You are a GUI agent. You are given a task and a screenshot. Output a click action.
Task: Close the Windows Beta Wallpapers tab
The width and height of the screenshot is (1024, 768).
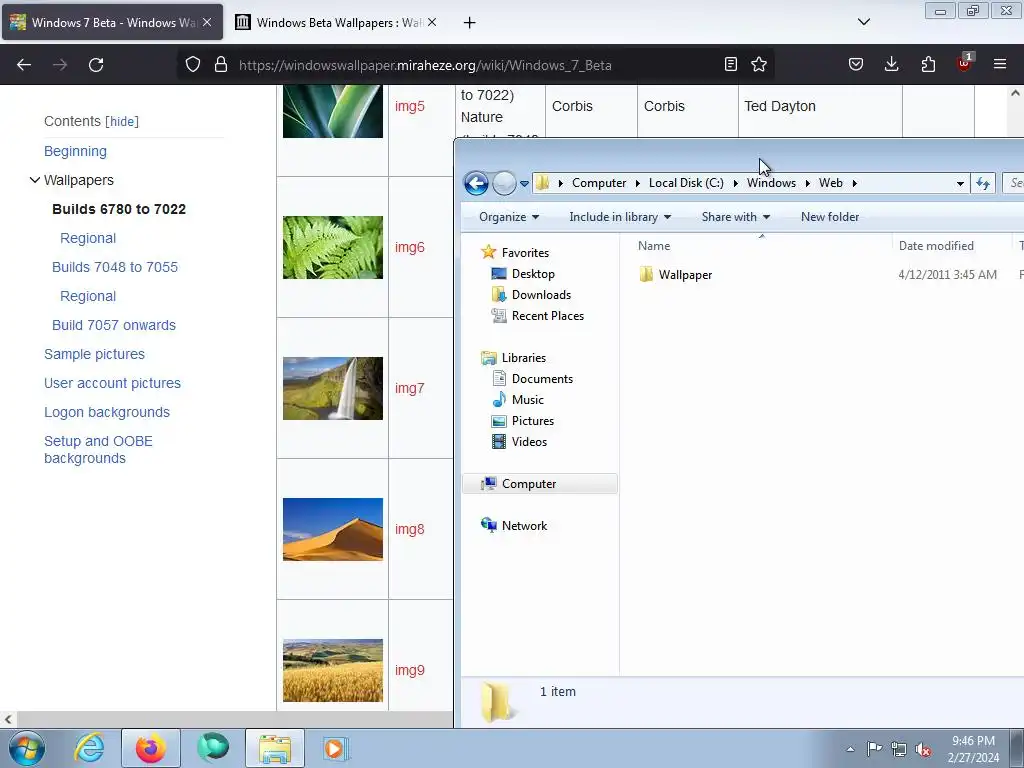coord(432,22)
